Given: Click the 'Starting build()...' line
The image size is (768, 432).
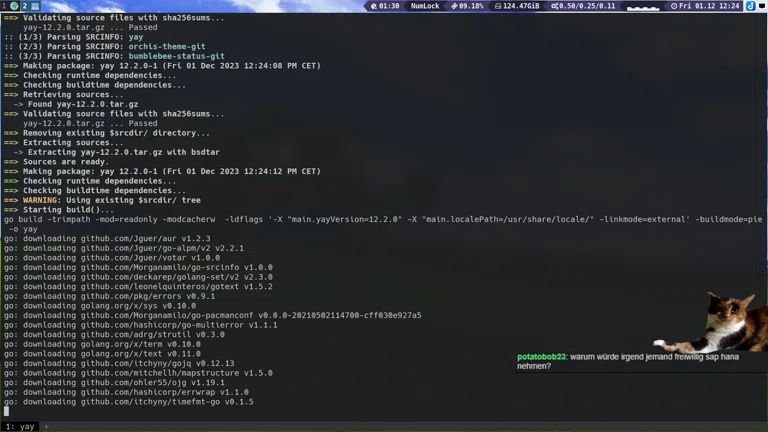Looking at the screenshot, I should (x=59, y=210).
